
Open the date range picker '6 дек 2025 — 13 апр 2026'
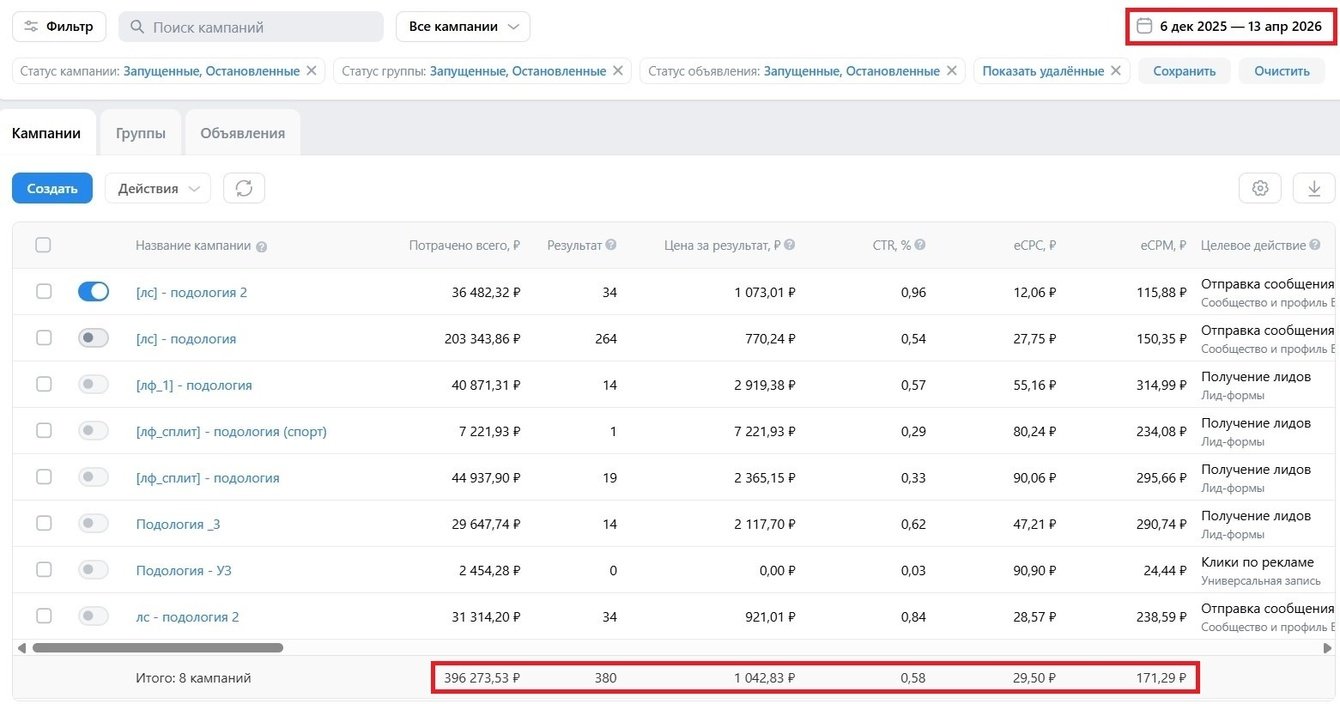pyautogui.click(x=1231, y=27)
